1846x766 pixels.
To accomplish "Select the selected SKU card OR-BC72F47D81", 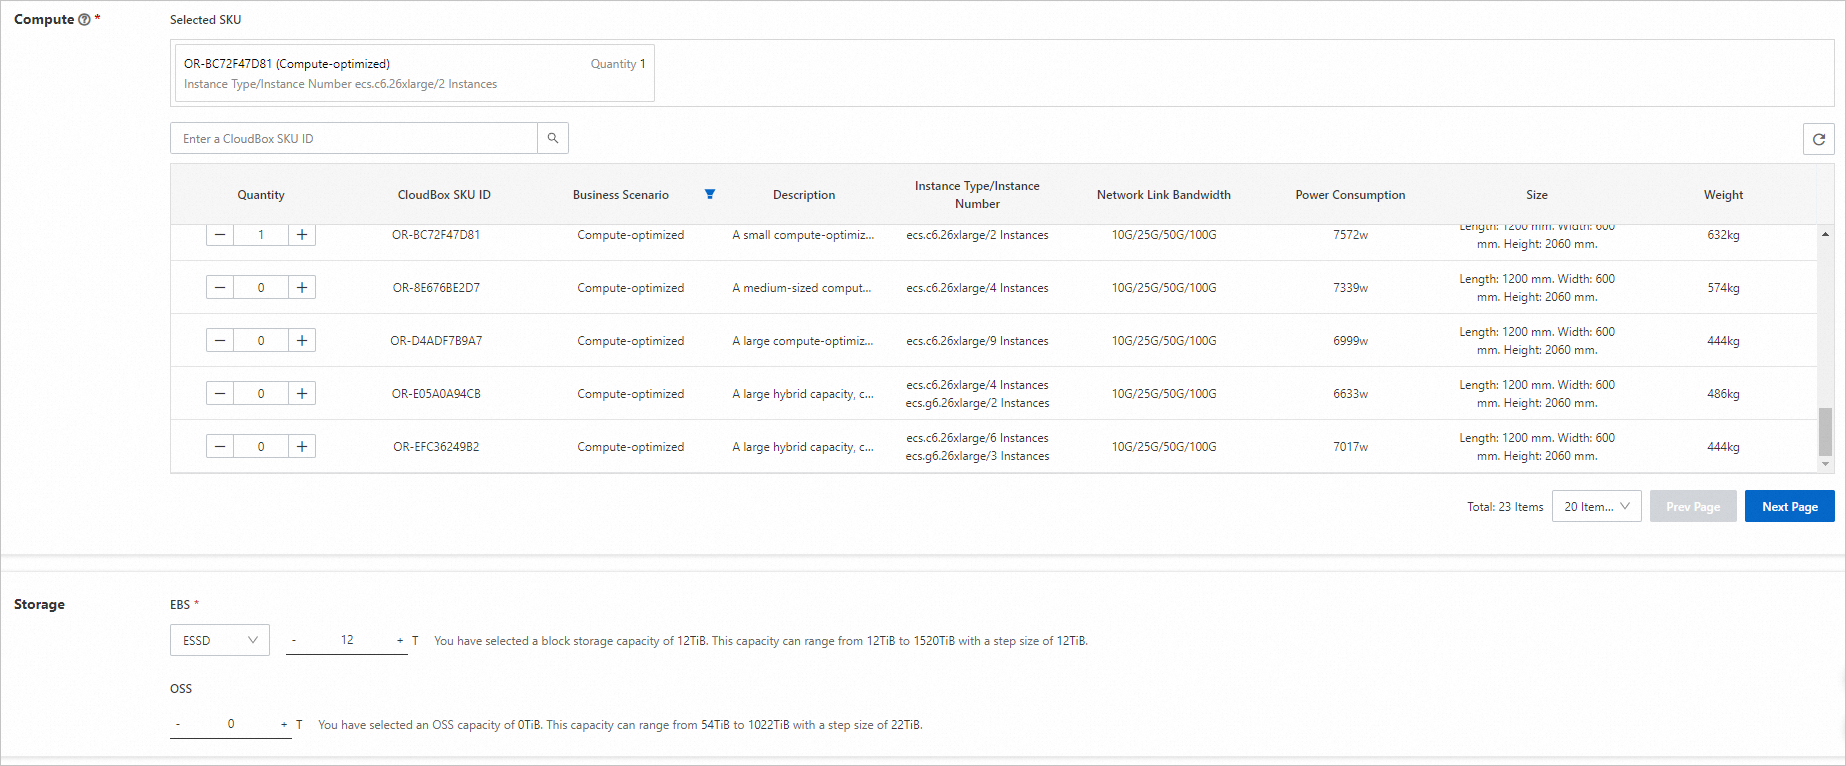I will click(415, 73).
